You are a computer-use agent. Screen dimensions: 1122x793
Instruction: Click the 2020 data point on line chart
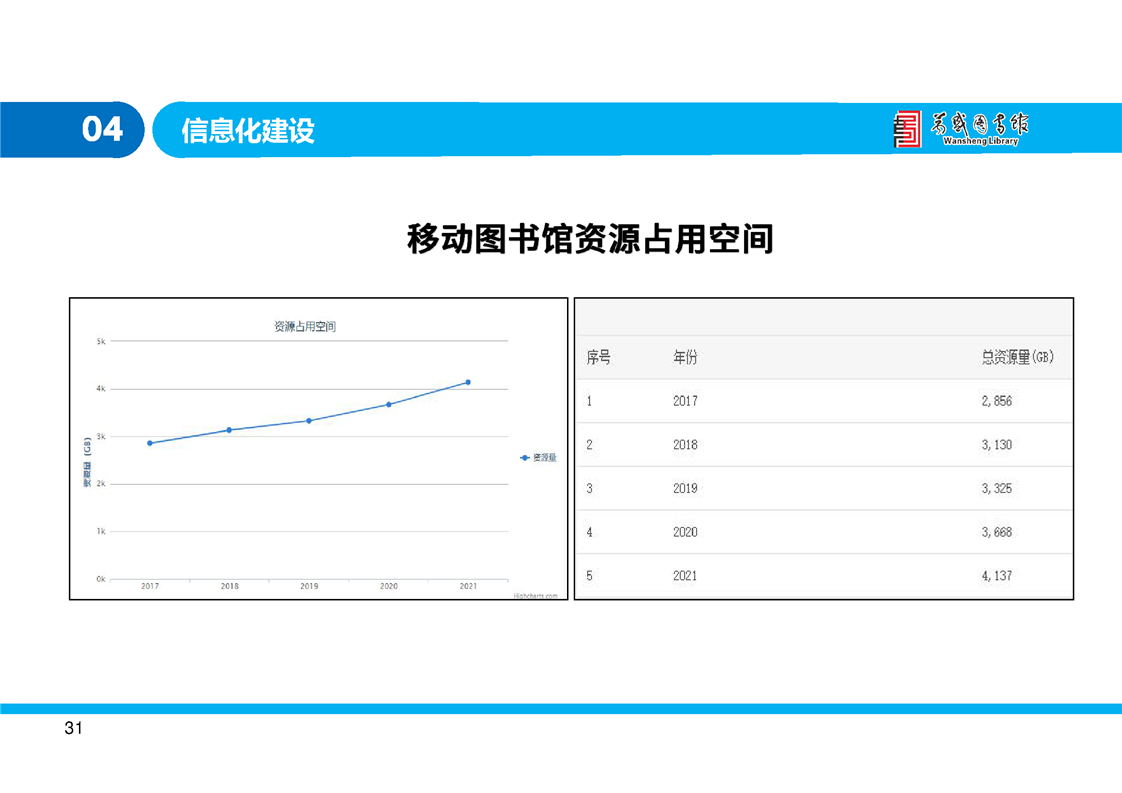389,404
